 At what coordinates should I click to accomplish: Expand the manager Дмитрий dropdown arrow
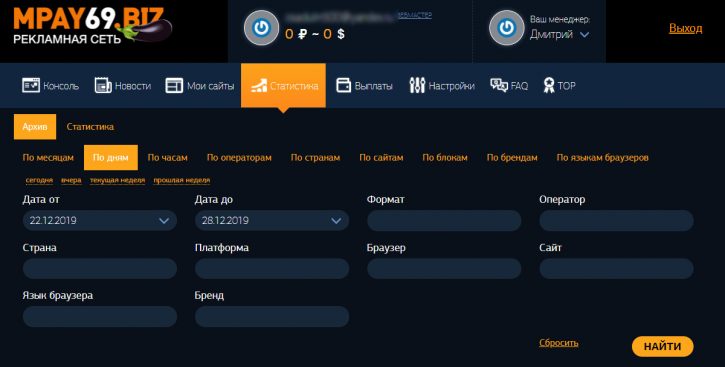click(x=584, y=35)
